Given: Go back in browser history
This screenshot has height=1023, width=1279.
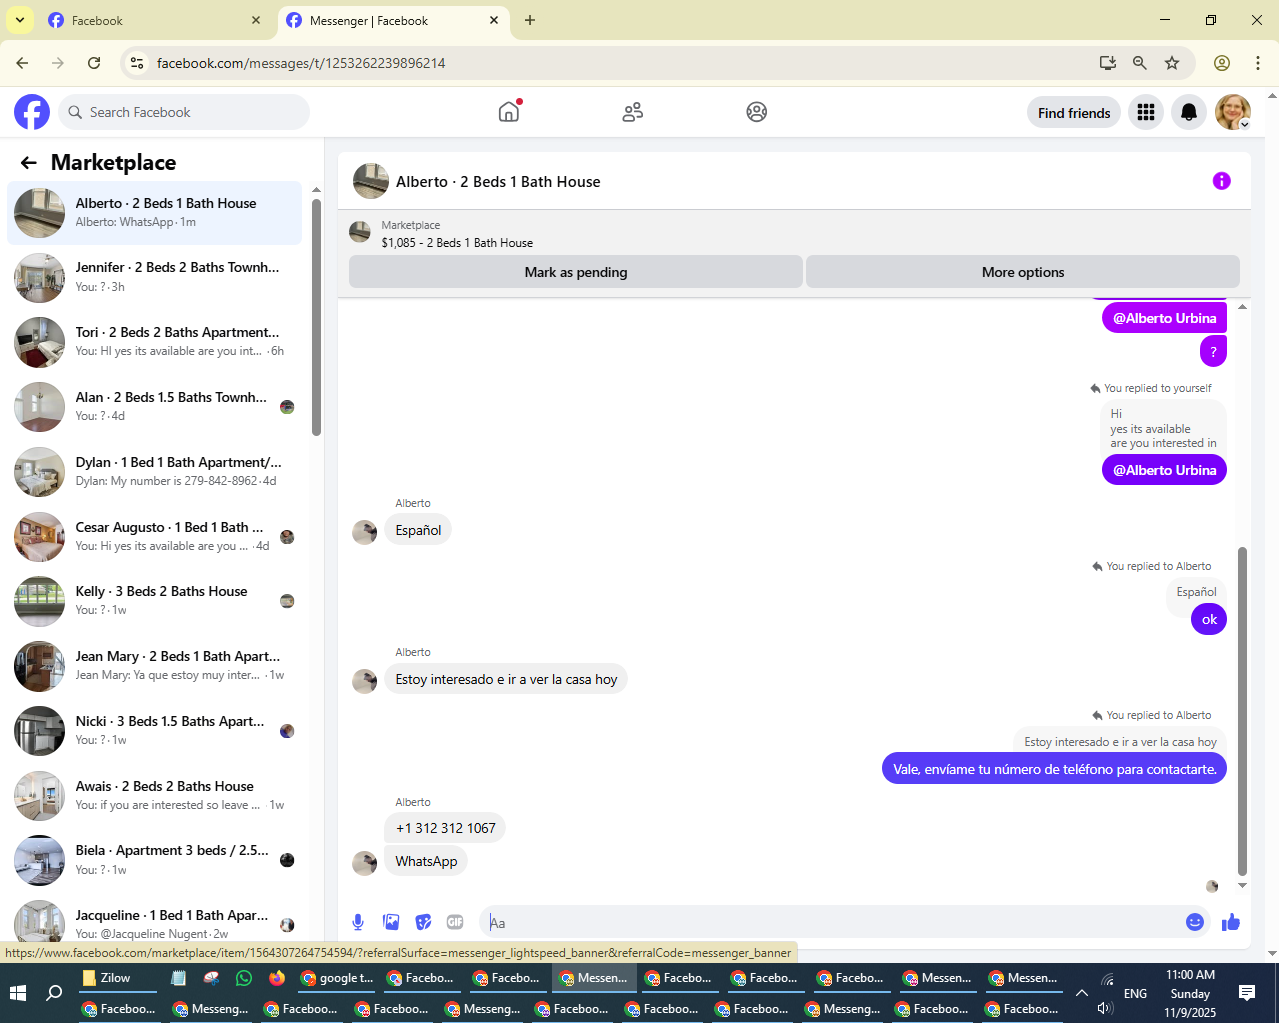Looking at the screenshot, I should (x=22, y=63).
